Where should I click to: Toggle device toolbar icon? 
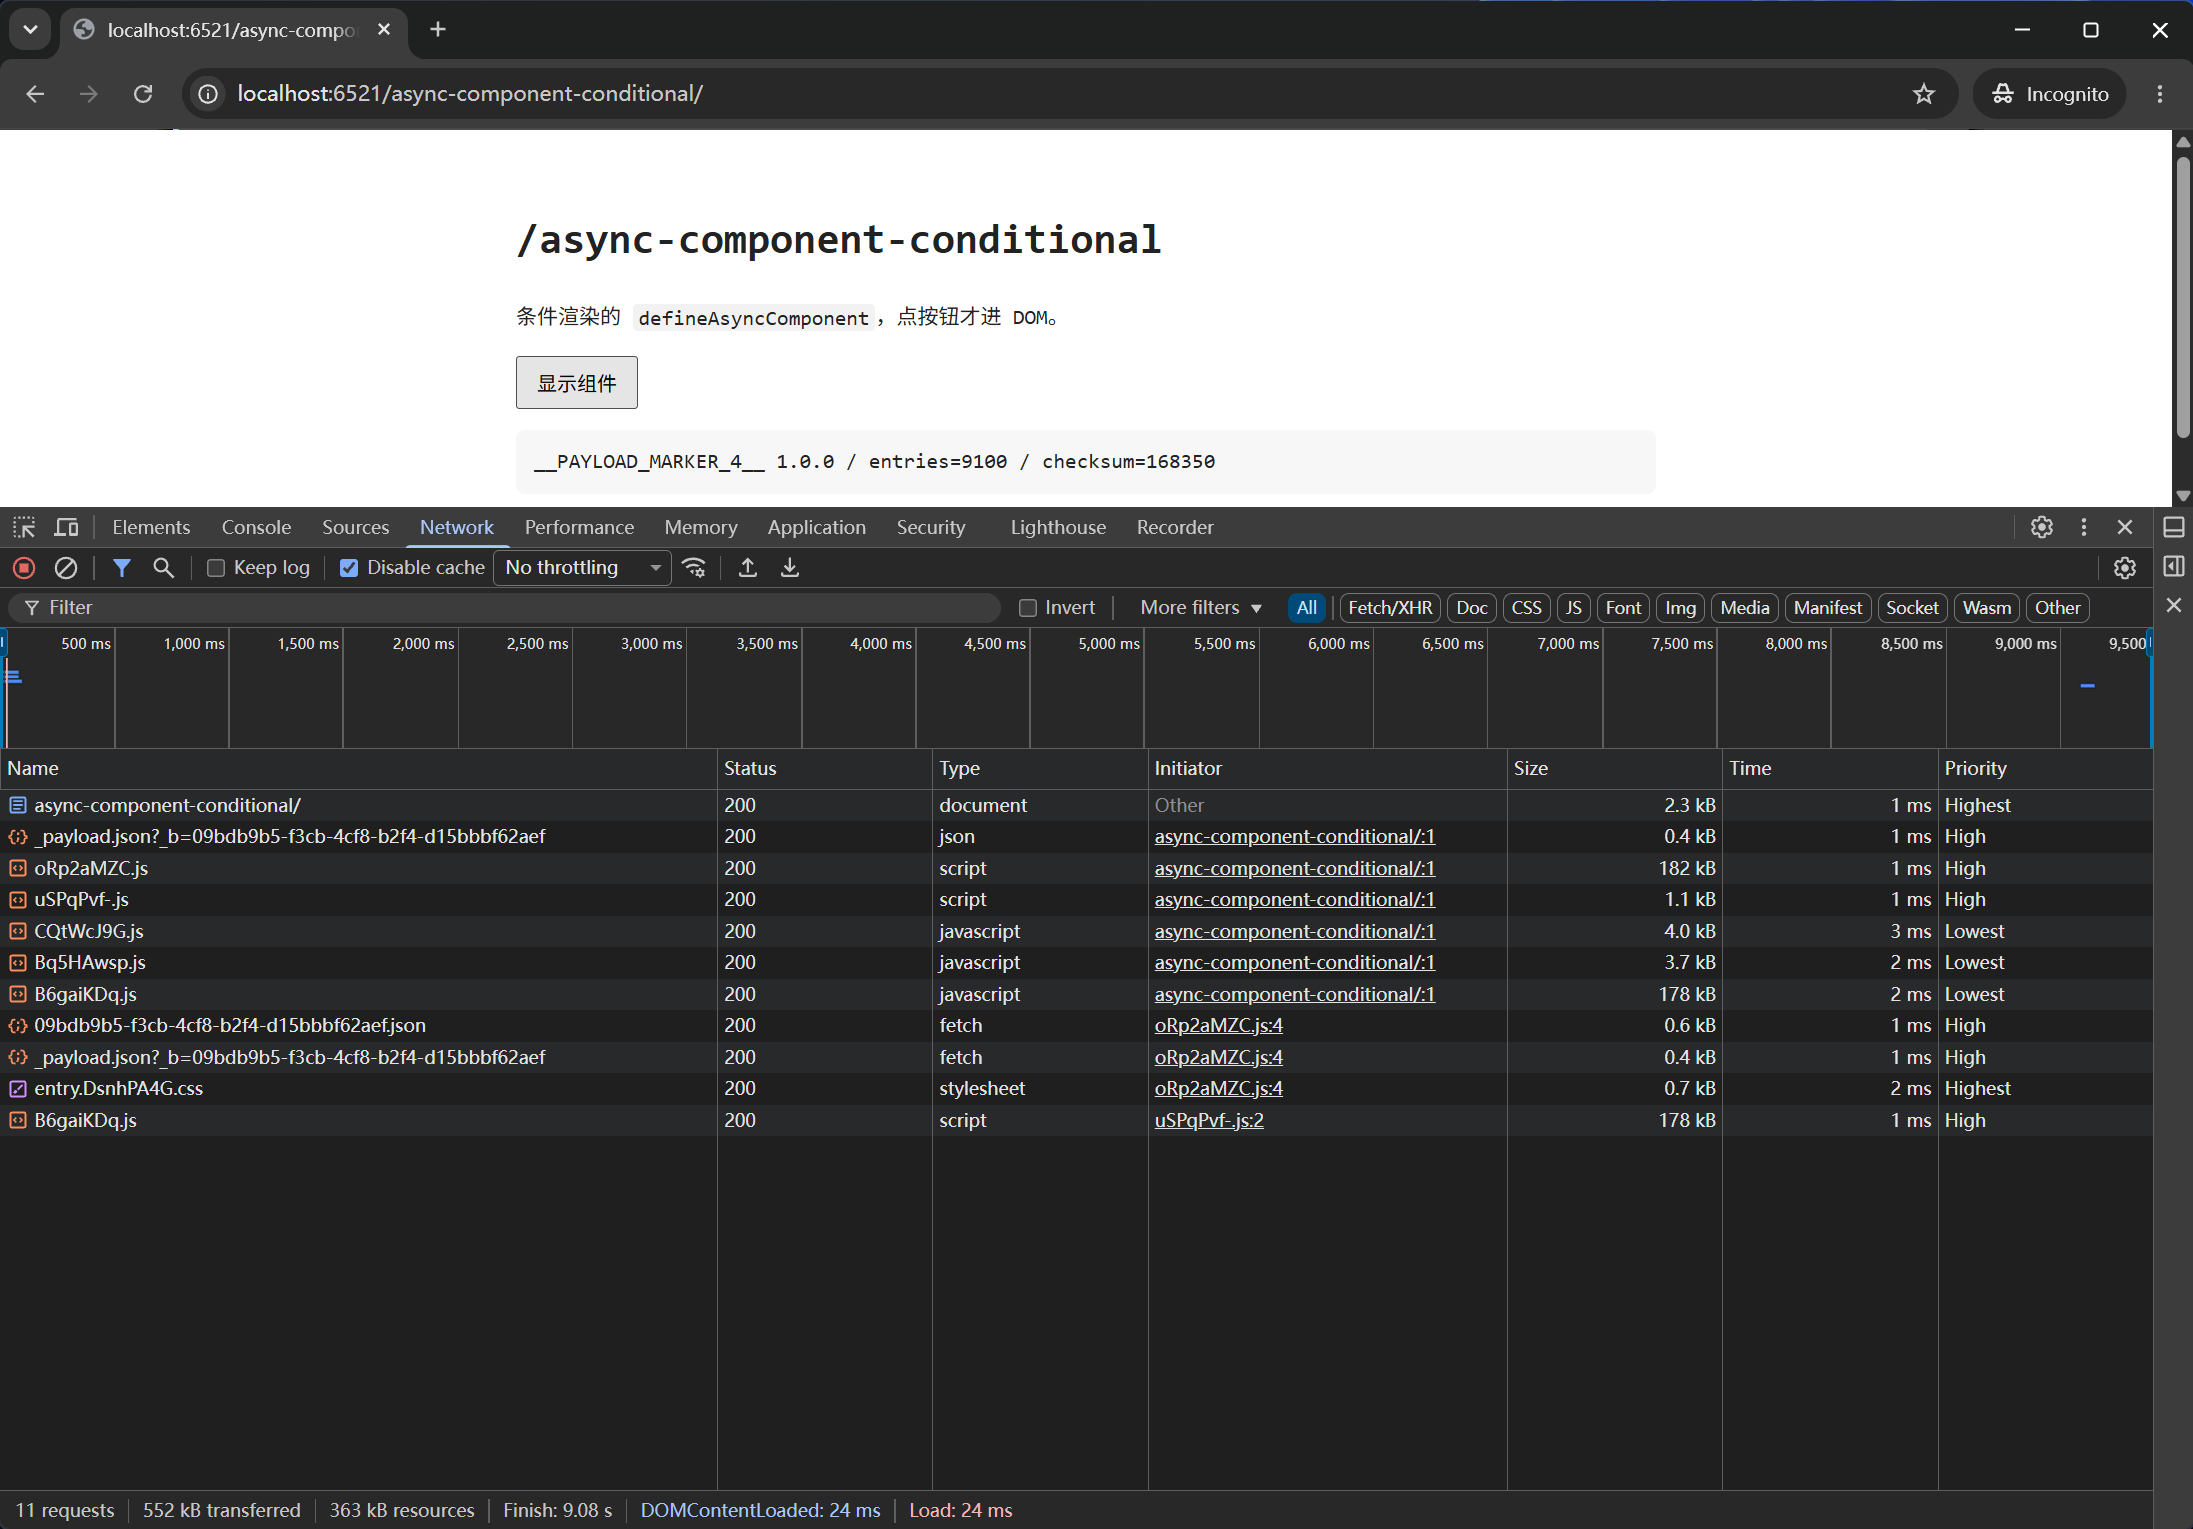[x=67, y=527]
